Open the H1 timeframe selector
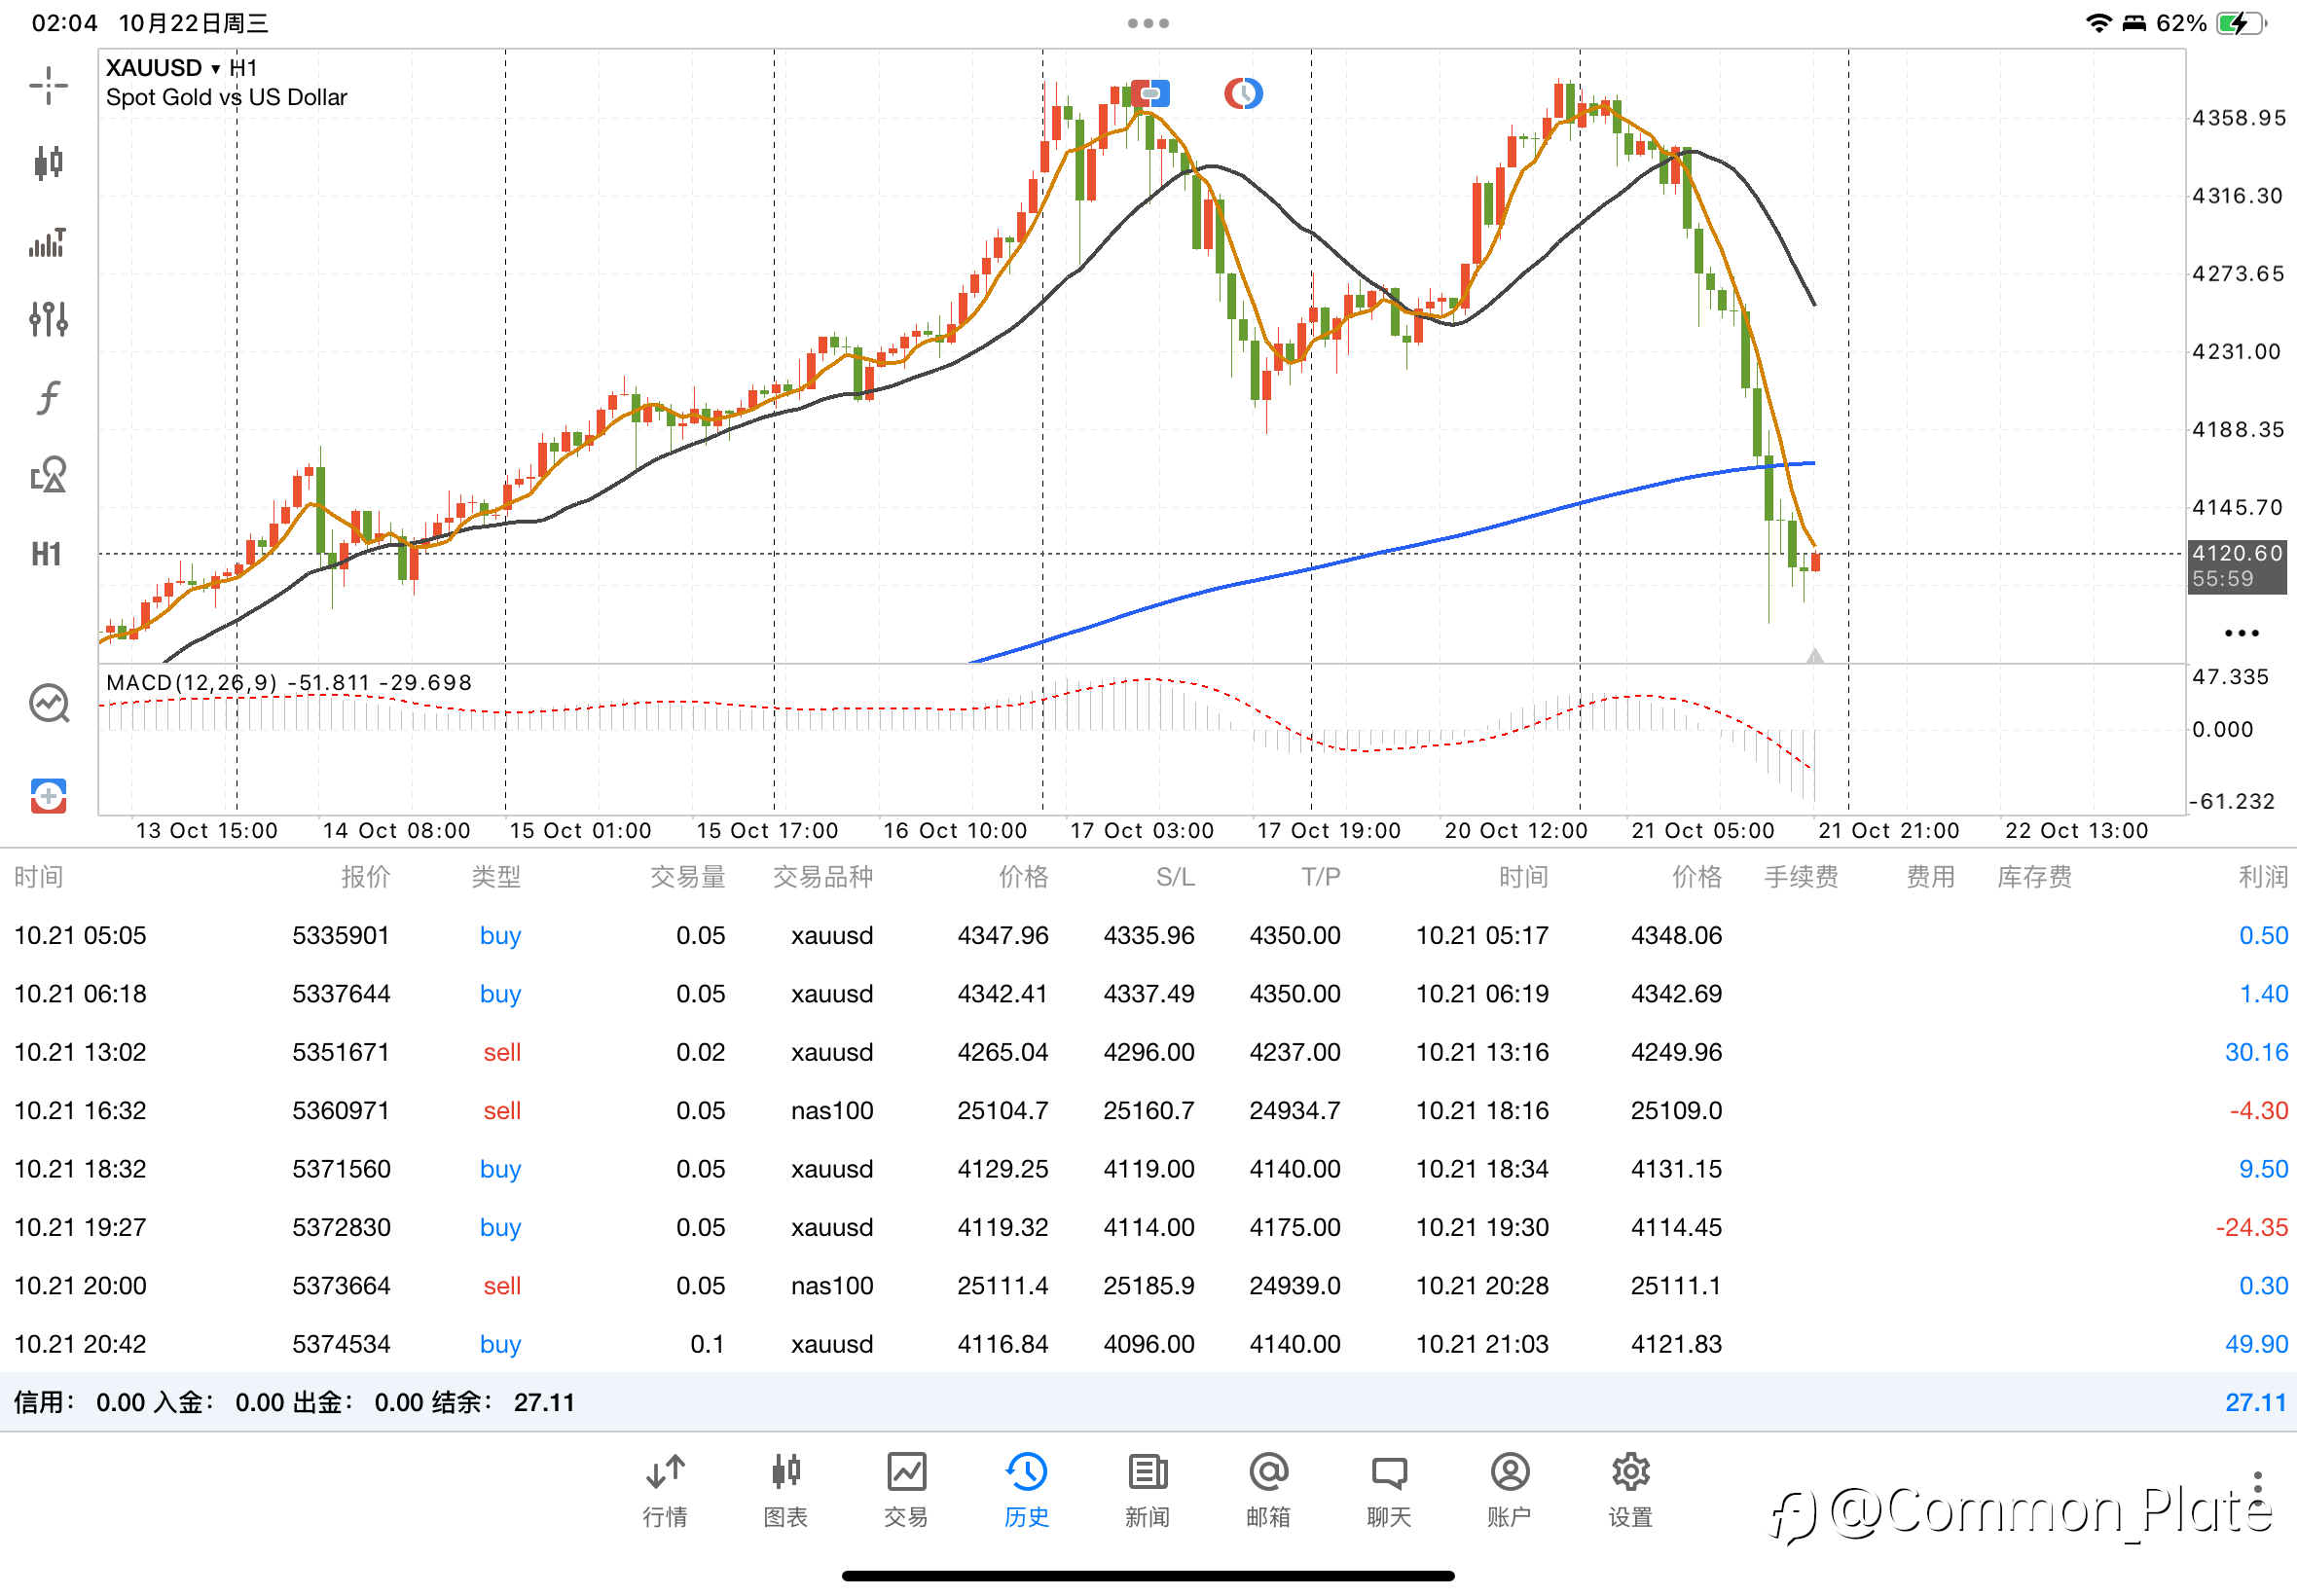 46,554
